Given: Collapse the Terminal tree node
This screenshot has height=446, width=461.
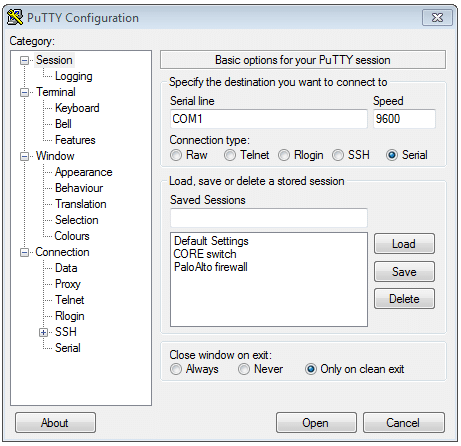Looking at the screenshot, I should click(24, 92).
